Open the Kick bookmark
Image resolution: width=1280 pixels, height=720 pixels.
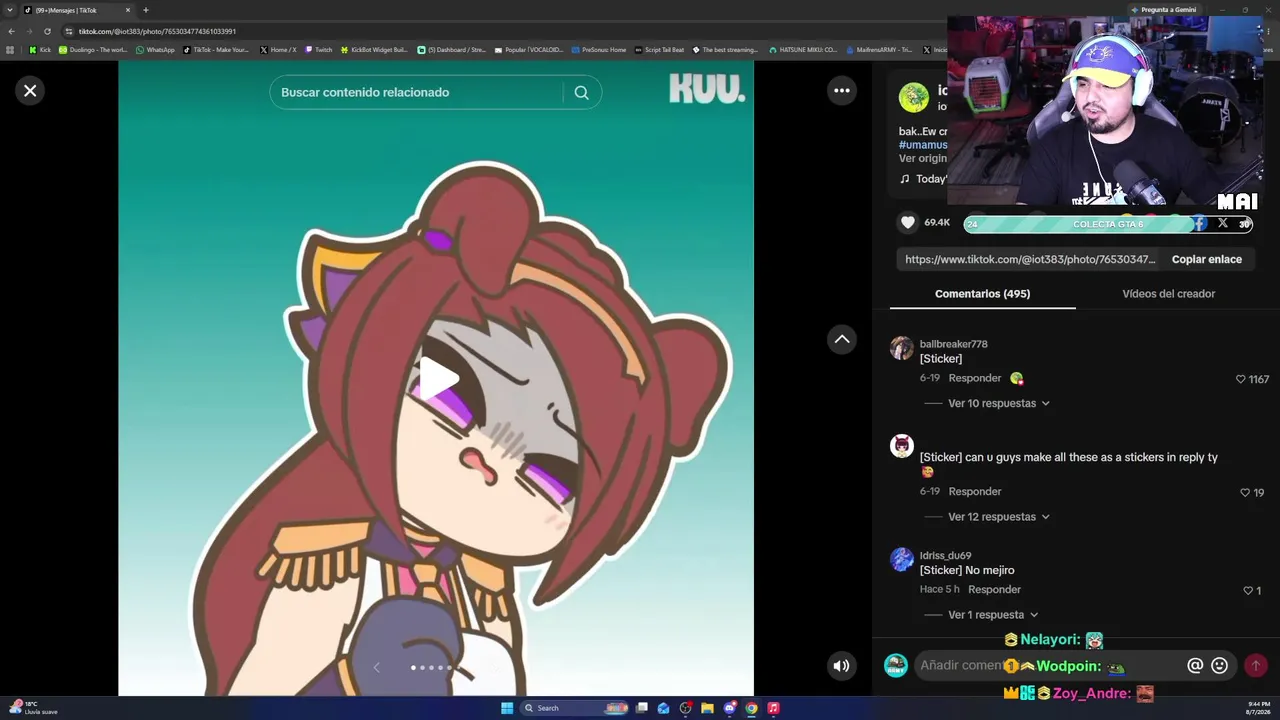coord(40,50)
